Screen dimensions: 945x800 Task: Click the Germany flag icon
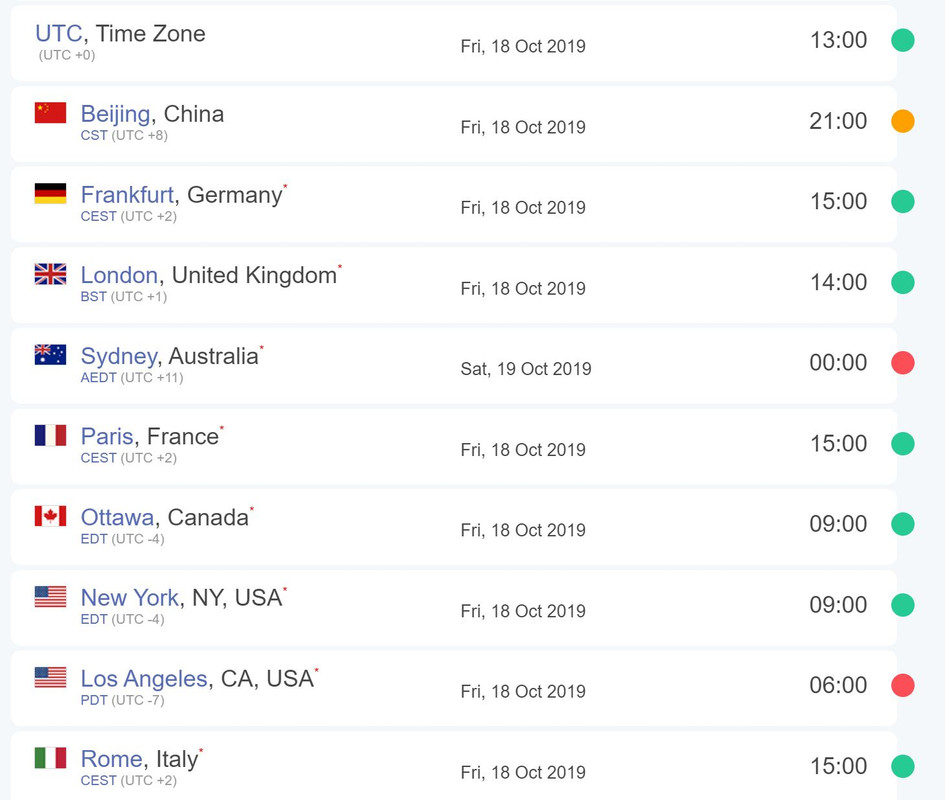(51, 194)
